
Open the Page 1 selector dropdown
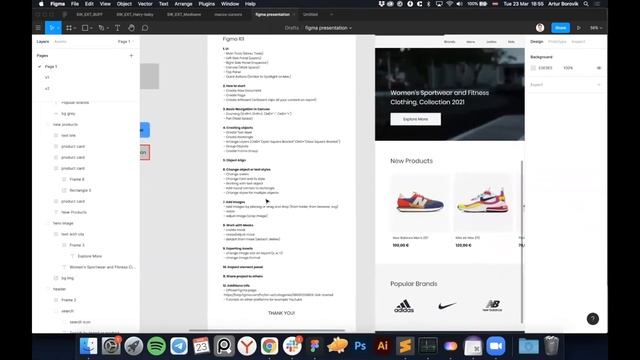pos(125,42)
